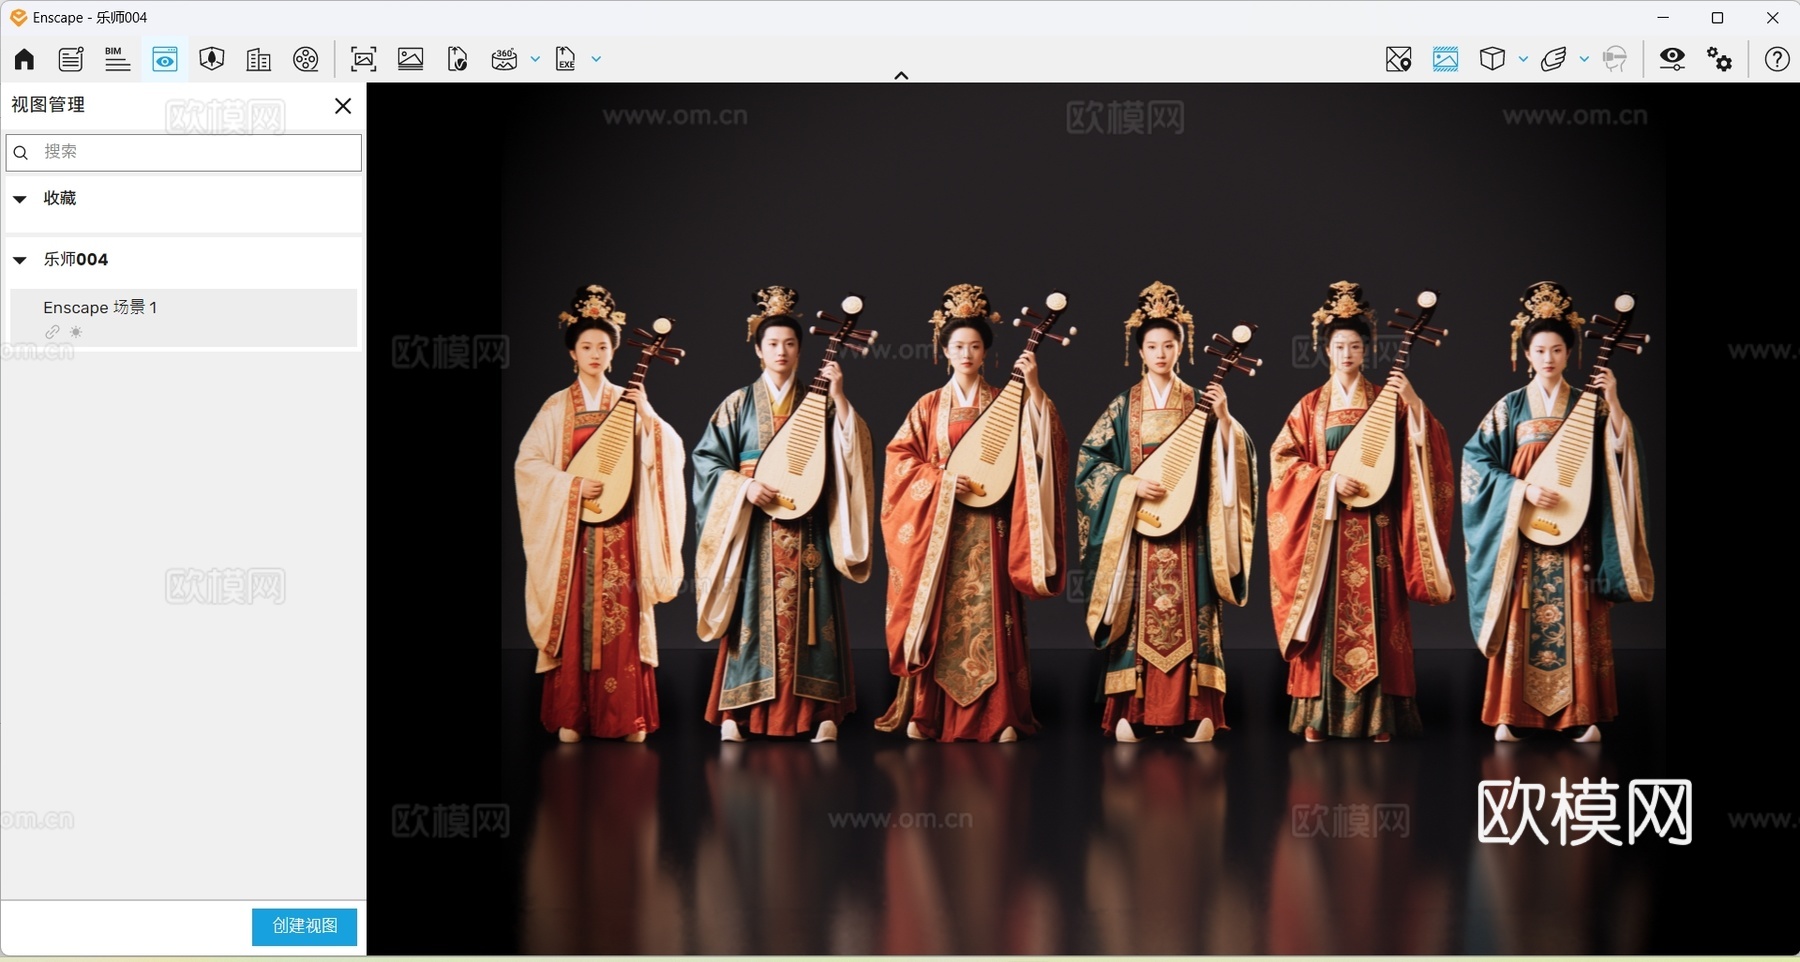The height and width of the screenshot is (962, 1800).
Task: Minimize the Enscape window
Action: [1663, 18]
